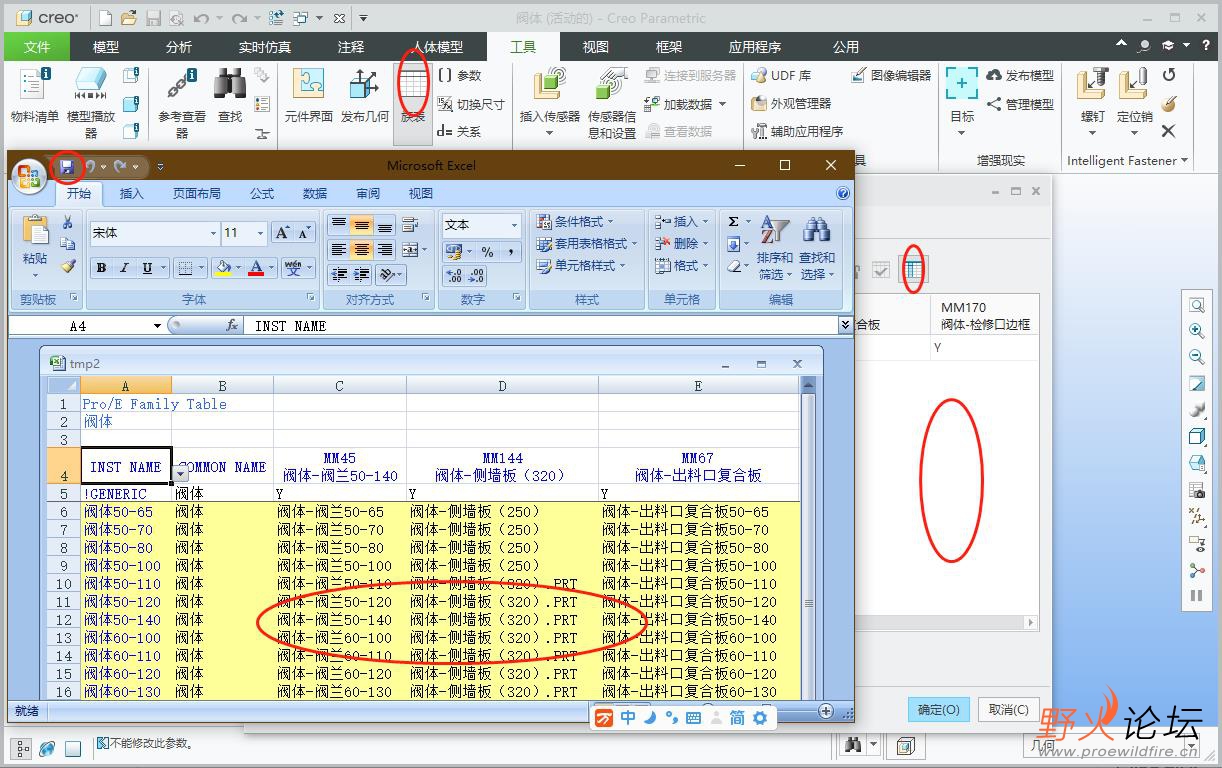Open Creo 模型 ribbon tab

(x=106, y=47)
